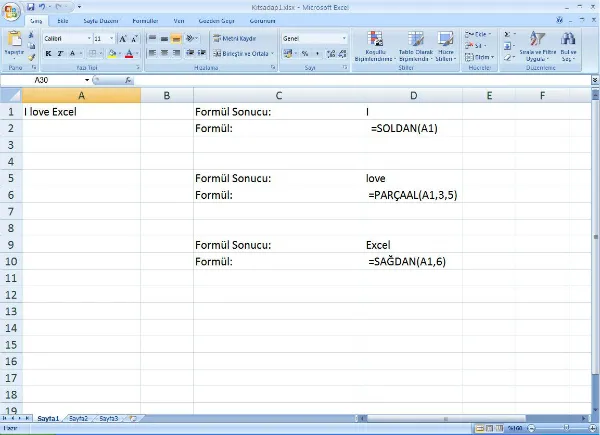Click the Bul ve Seç binoculars icon

click(x=568, y=46)
